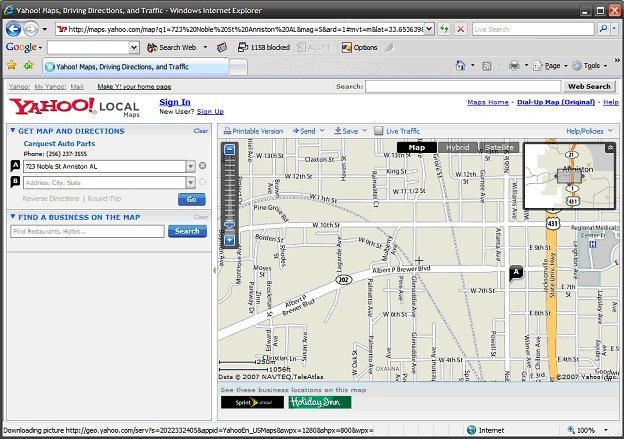The image size is (624, 439).
Task: Click the hospital H icon on map
Action: click(x=593, y=244)
